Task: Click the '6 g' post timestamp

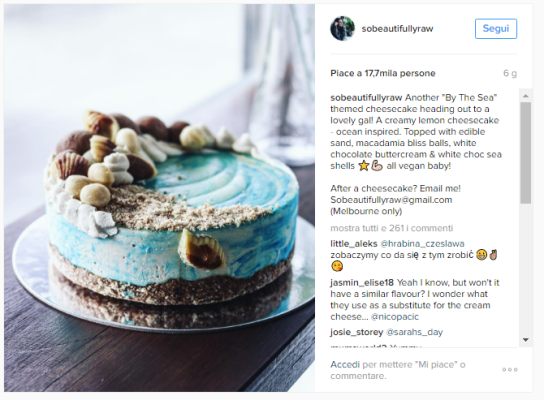Action: (510, 73)
